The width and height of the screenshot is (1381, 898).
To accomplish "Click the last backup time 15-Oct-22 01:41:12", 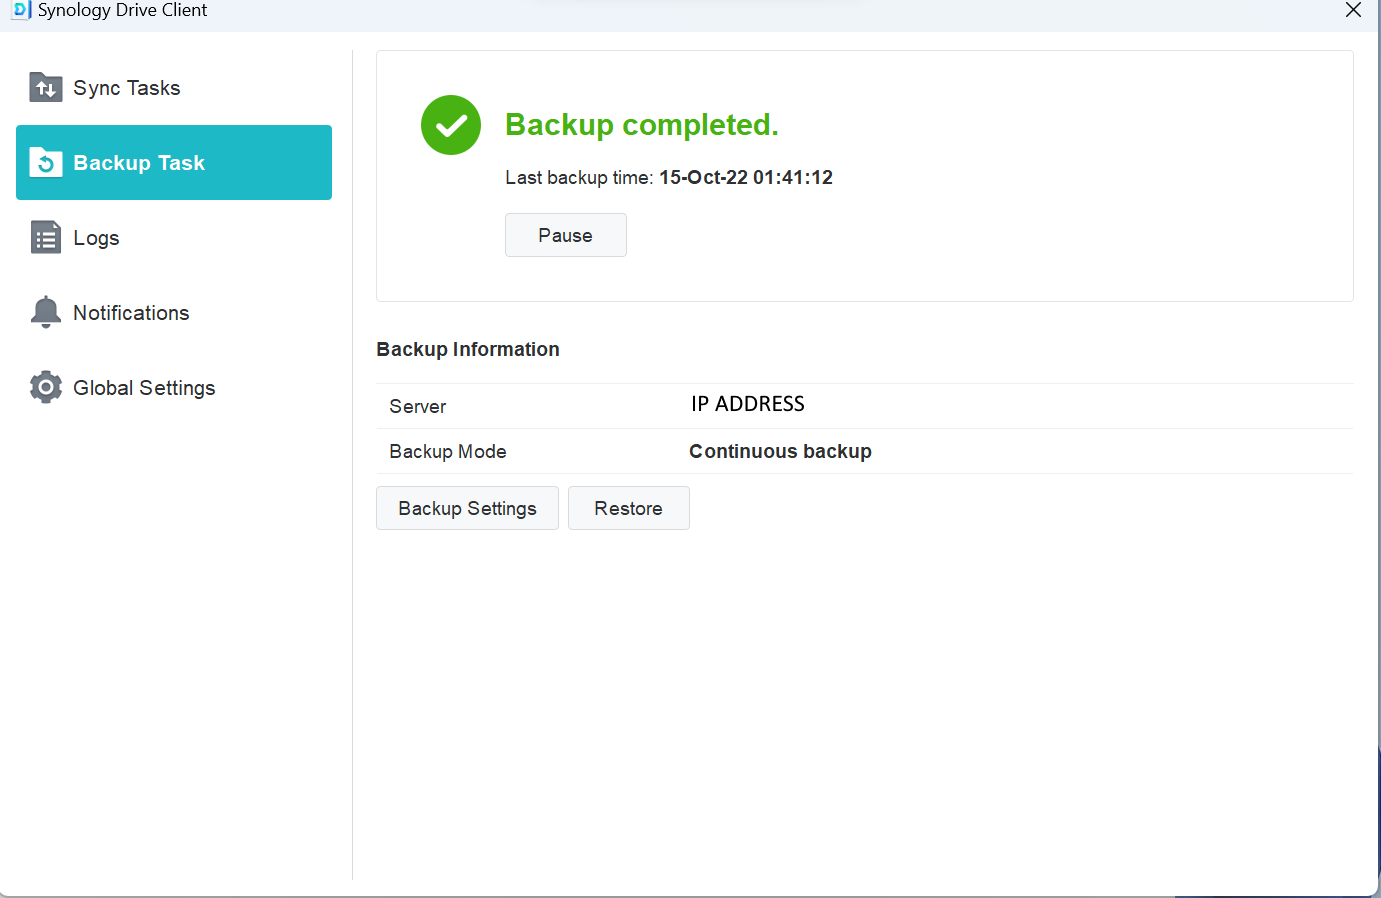I will (x=746, y=178).
